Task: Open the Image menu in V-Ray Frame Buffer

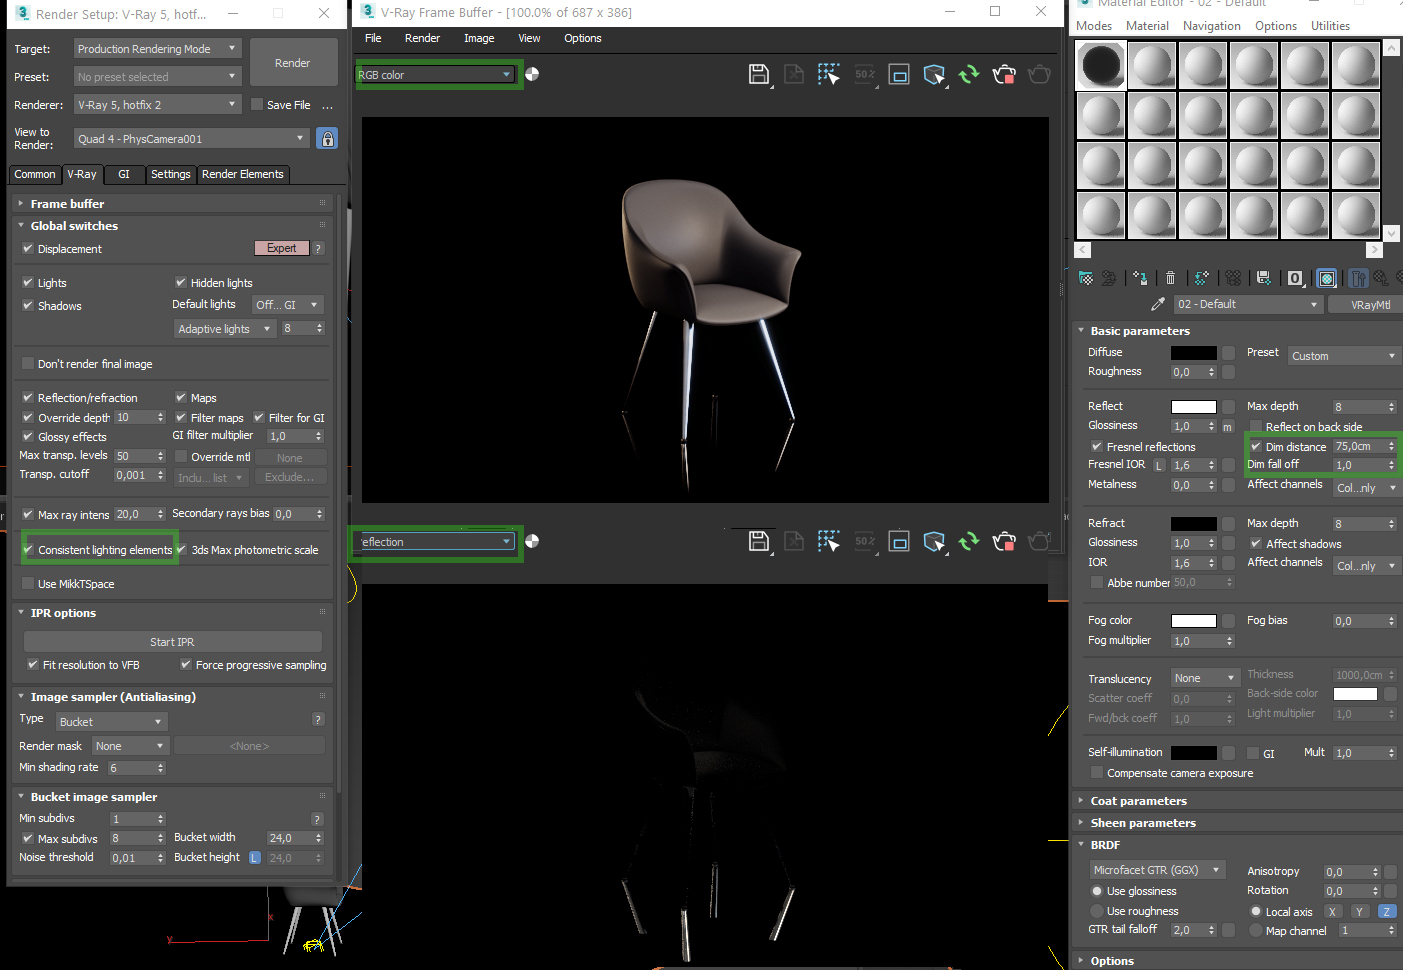Action: (x=479, y=38)
